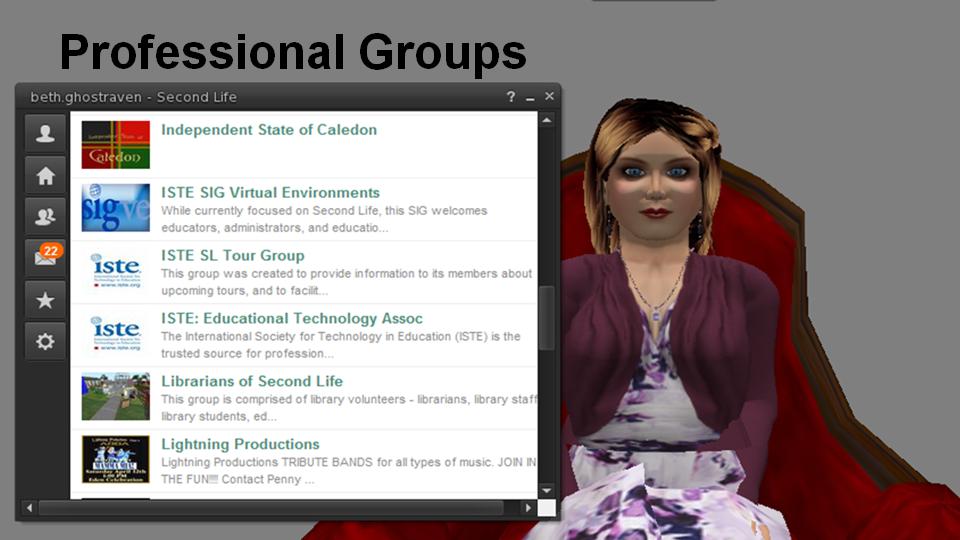Minimize the beth.ghostraven Second Life window
This screenshot has width=960, height=540.
pyautogui.click(x=530, y=98)
